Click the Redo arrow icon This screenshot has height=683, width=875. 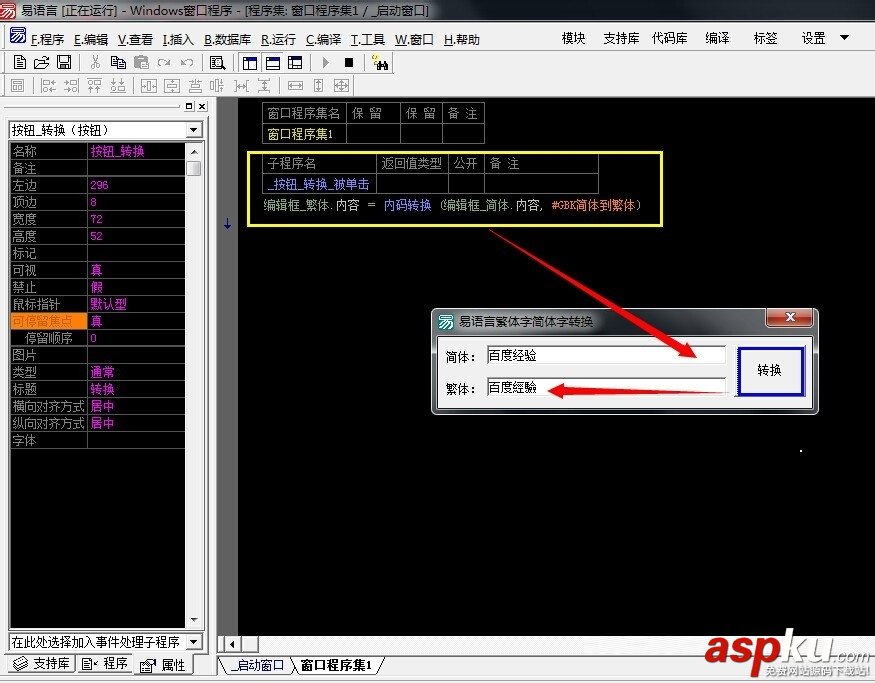pyautogui.click(x=164, y=62)
